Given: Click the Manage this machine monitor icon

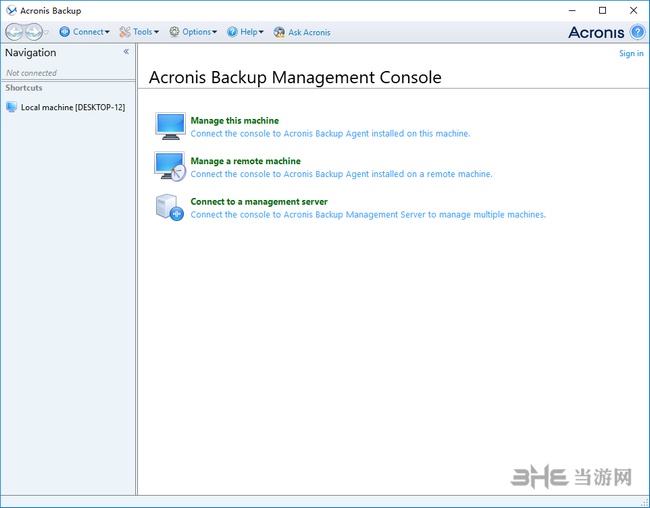Looking at the screenshot, I should pyautogui.click(x=170, y=126).
